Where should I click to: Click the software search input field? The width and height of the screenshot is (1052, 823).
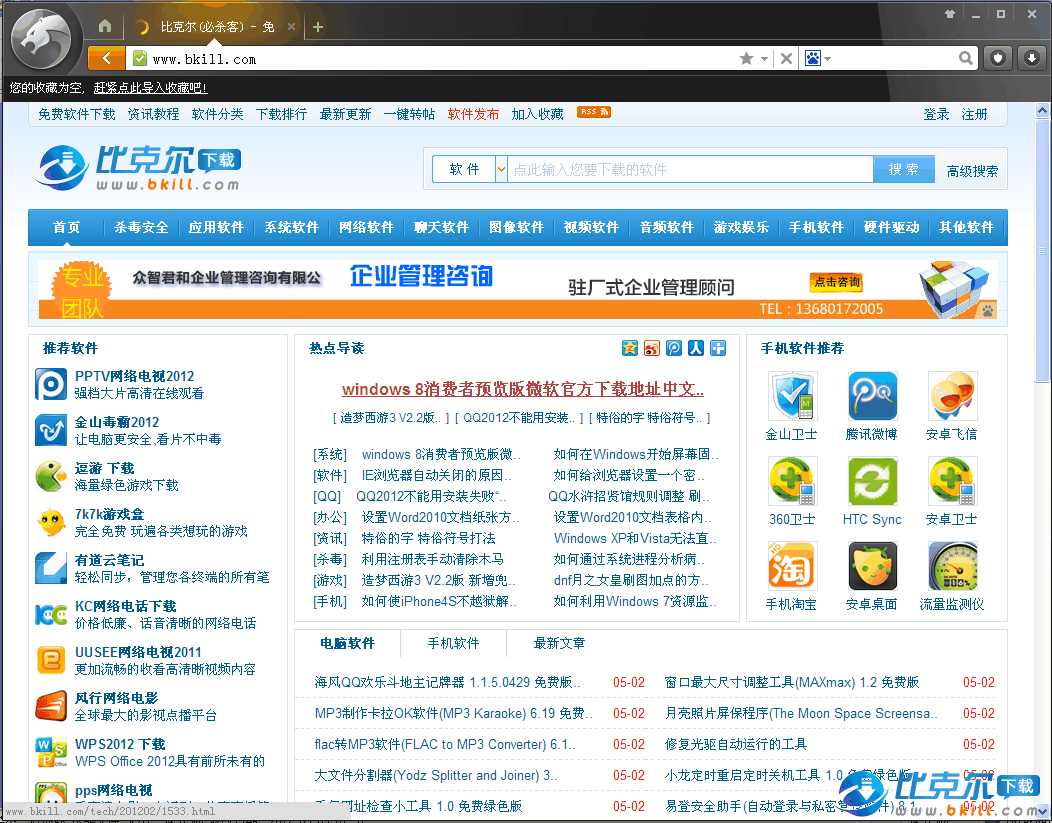tap(690, 170)
